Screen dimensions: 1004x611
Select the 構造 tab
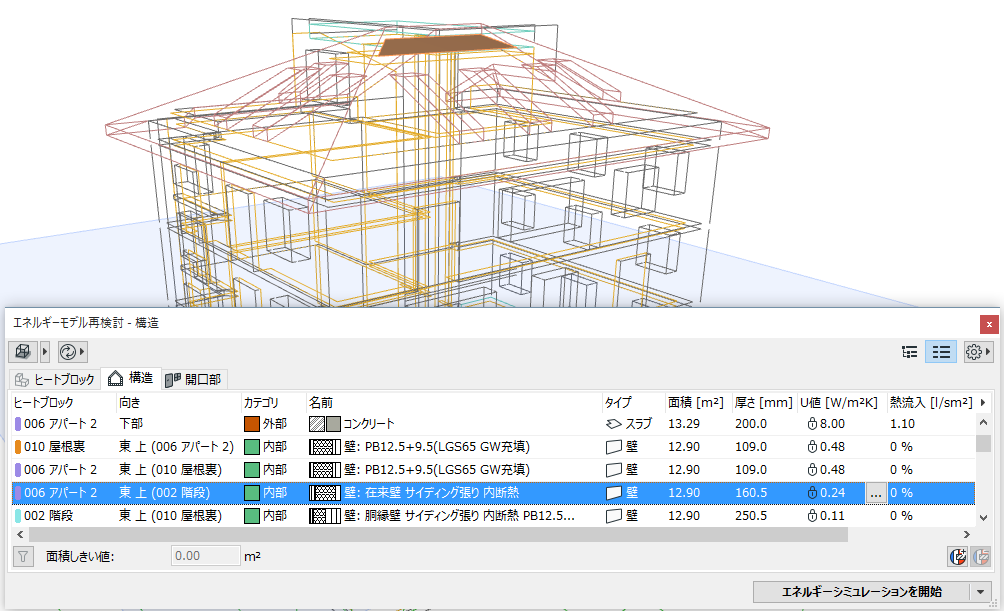click(x=131, y=378)
